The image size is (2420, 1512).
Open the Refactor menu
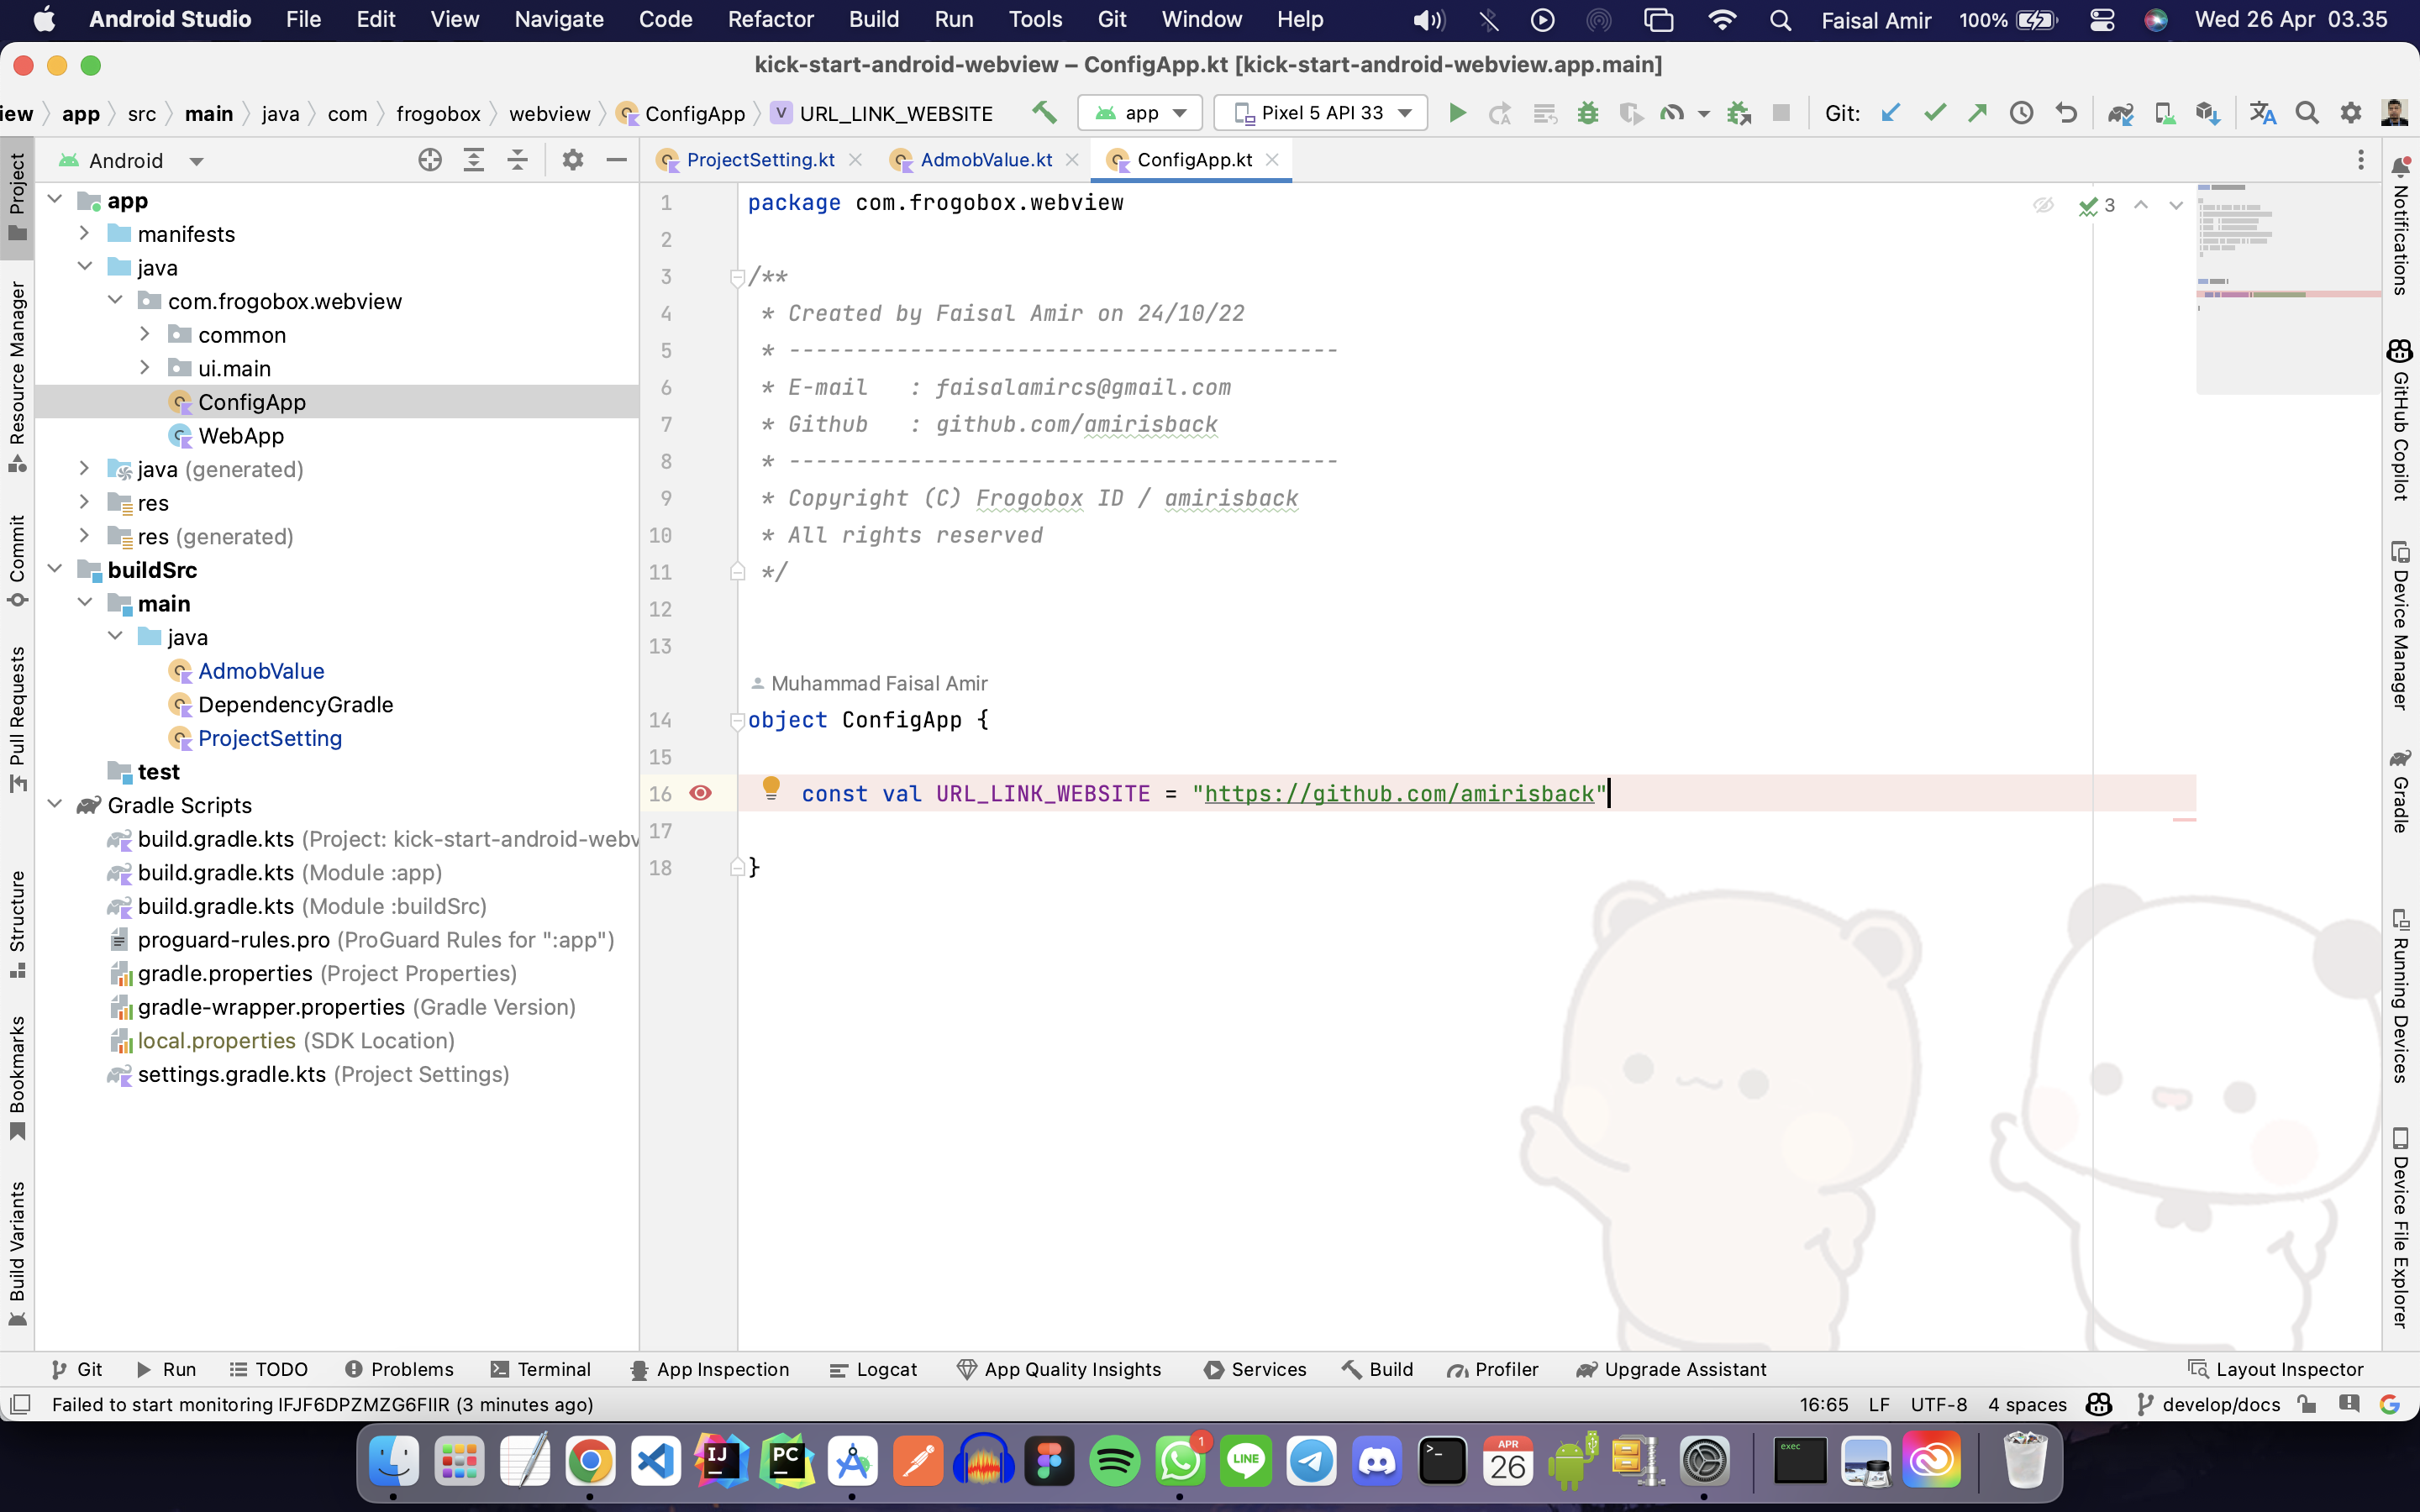(x=770, y=19)
